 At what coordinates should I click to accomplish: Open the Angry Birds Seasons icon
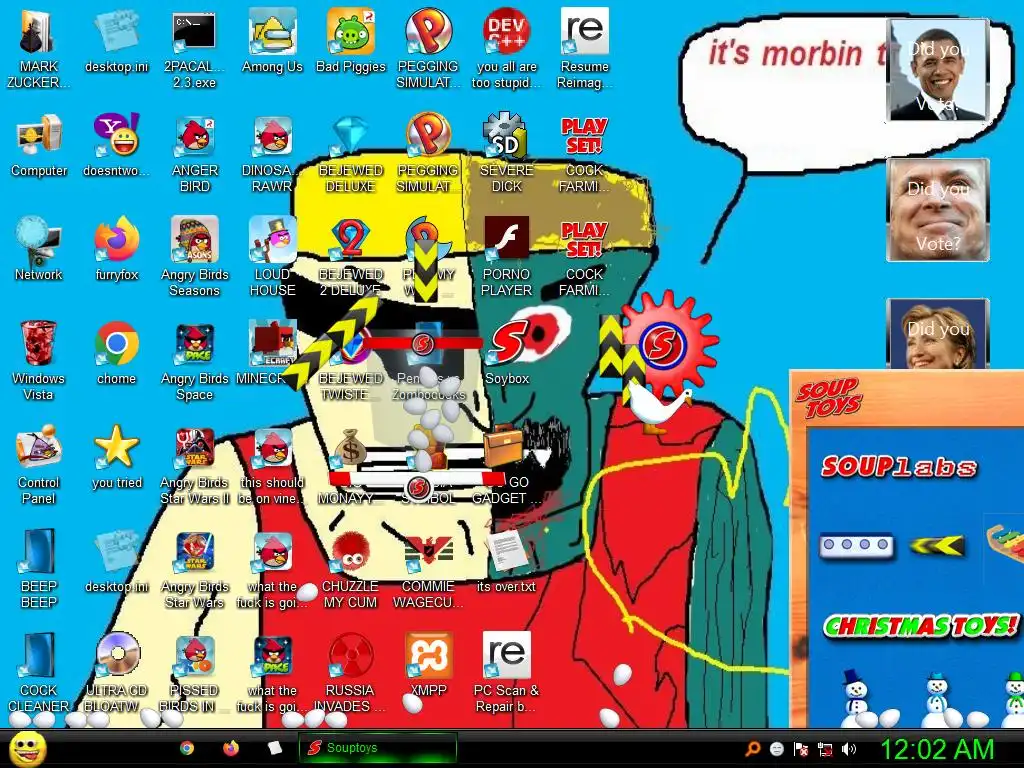195,257
